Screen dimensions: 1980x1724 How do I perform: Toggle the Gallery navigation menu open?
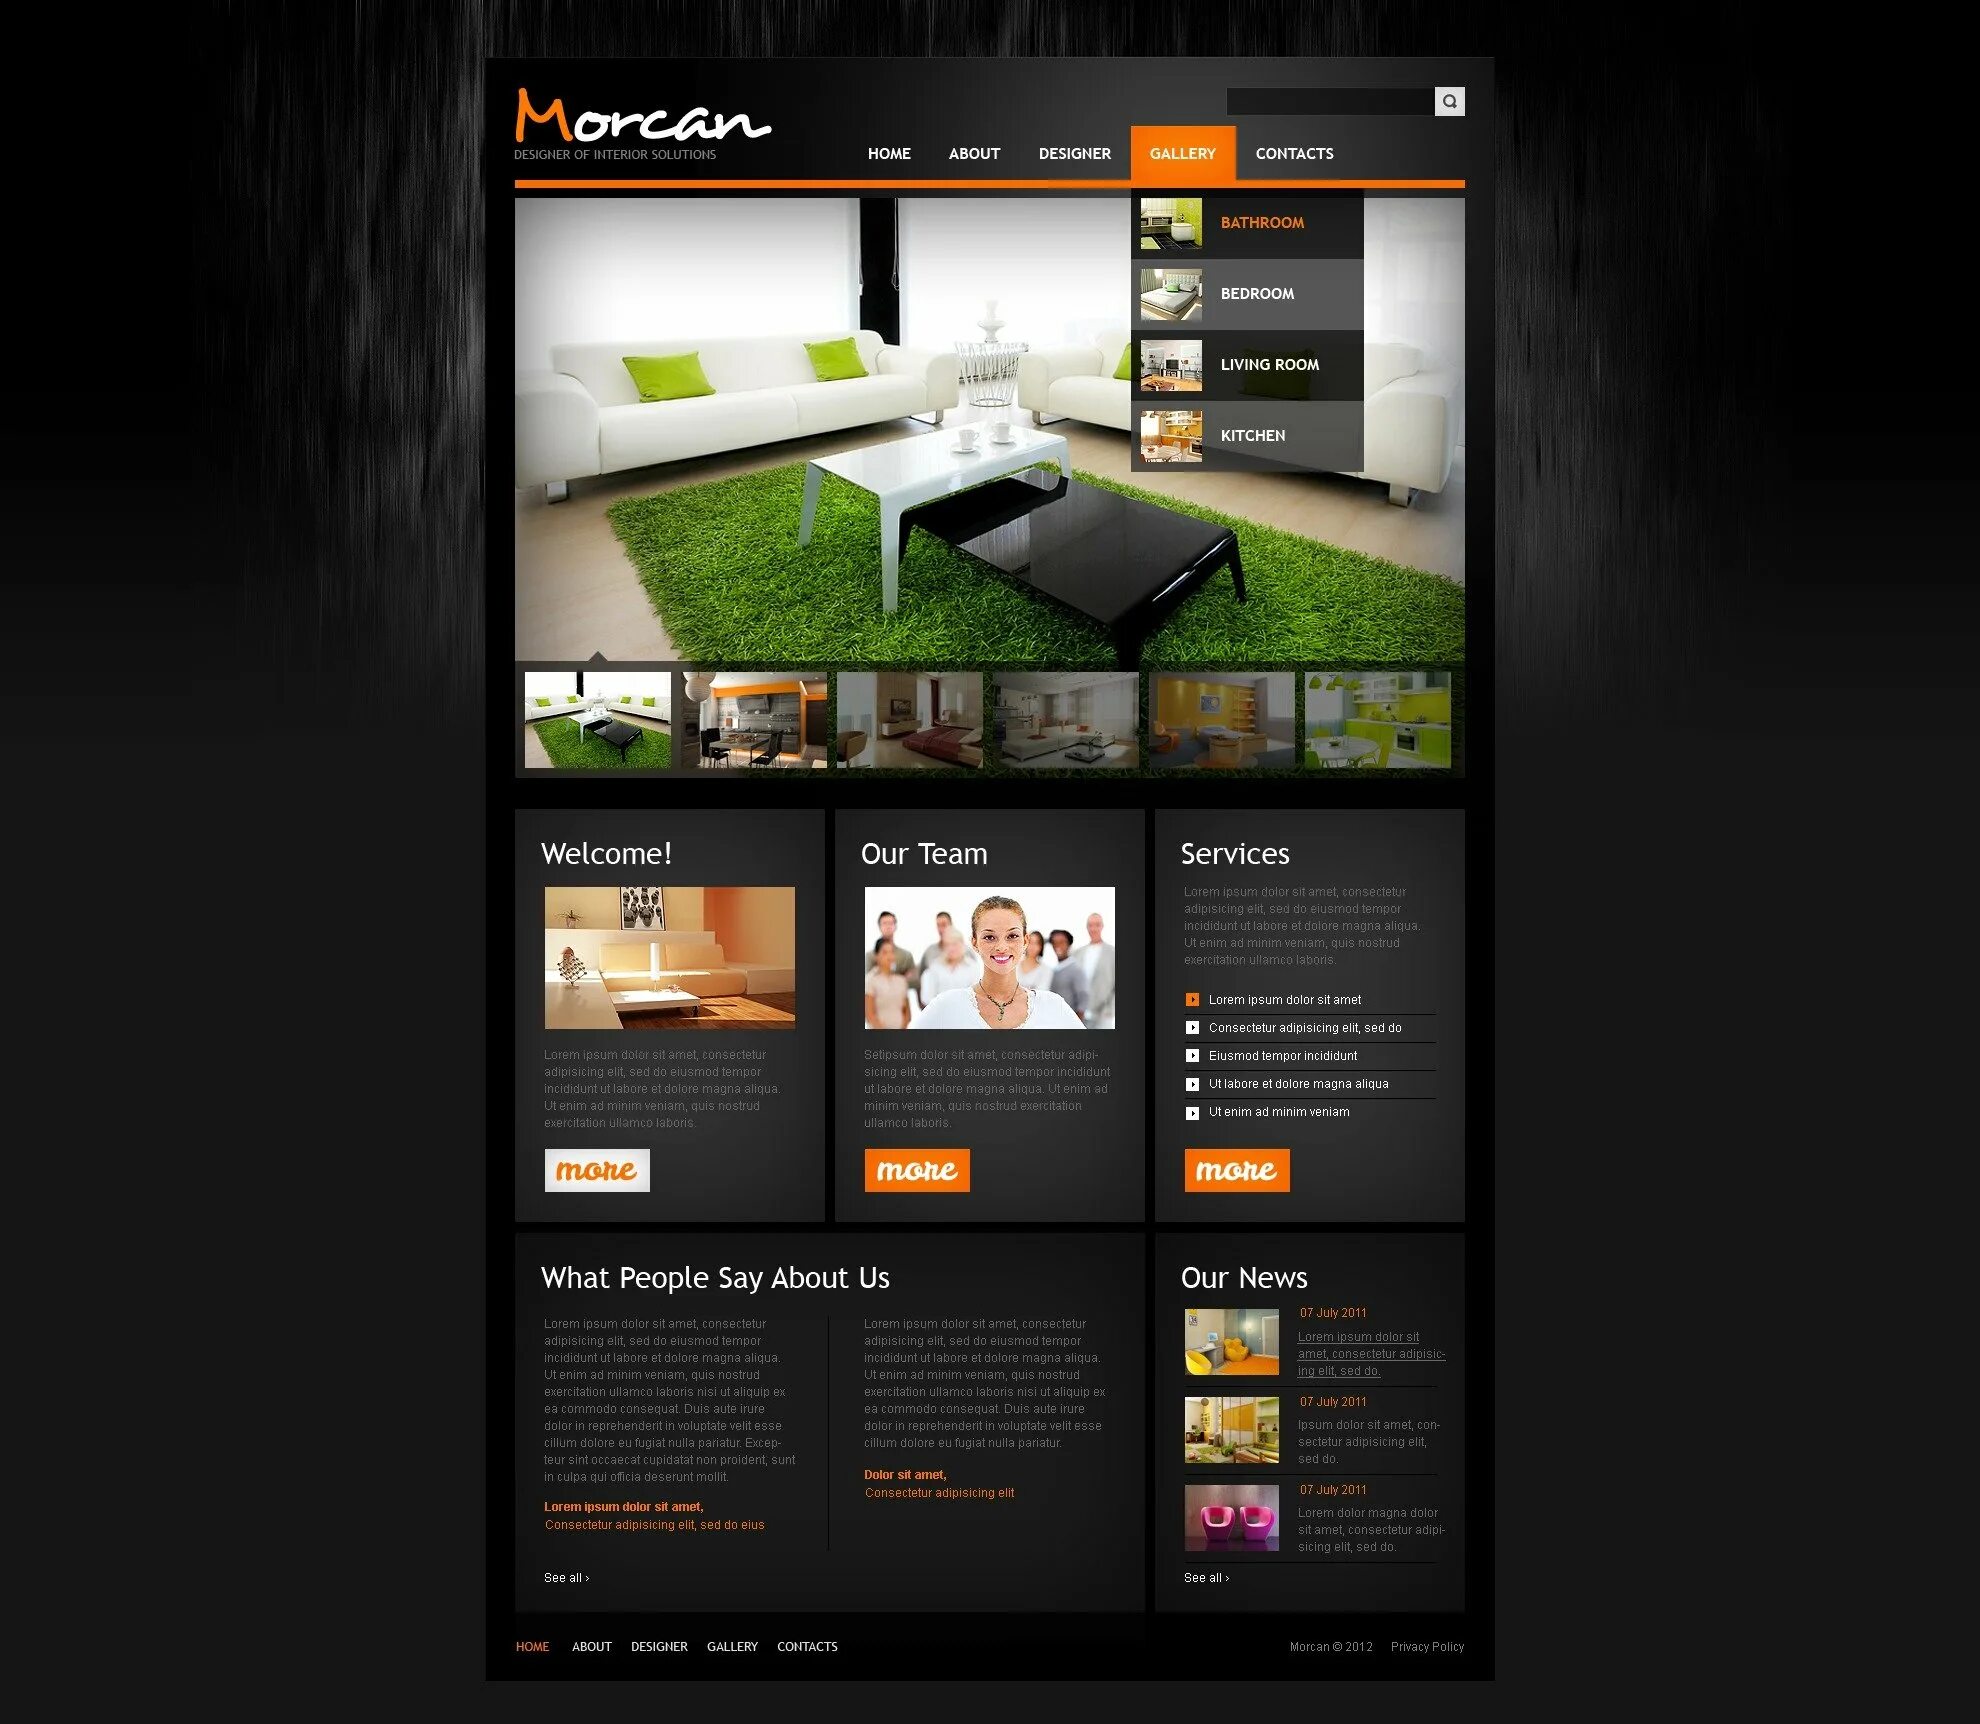(1182, 153)
